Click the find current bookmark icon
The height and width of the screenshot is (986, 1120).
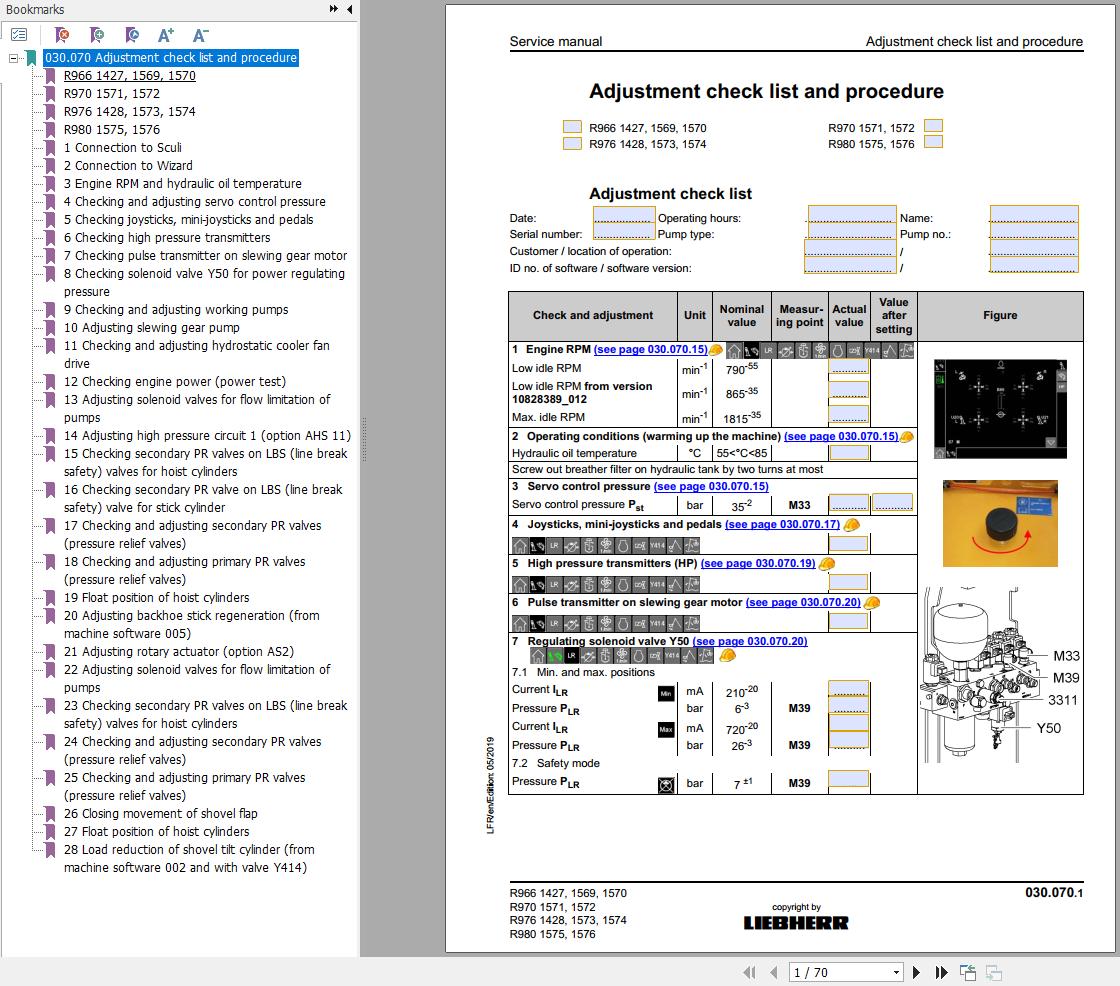[x=130, y=34]
